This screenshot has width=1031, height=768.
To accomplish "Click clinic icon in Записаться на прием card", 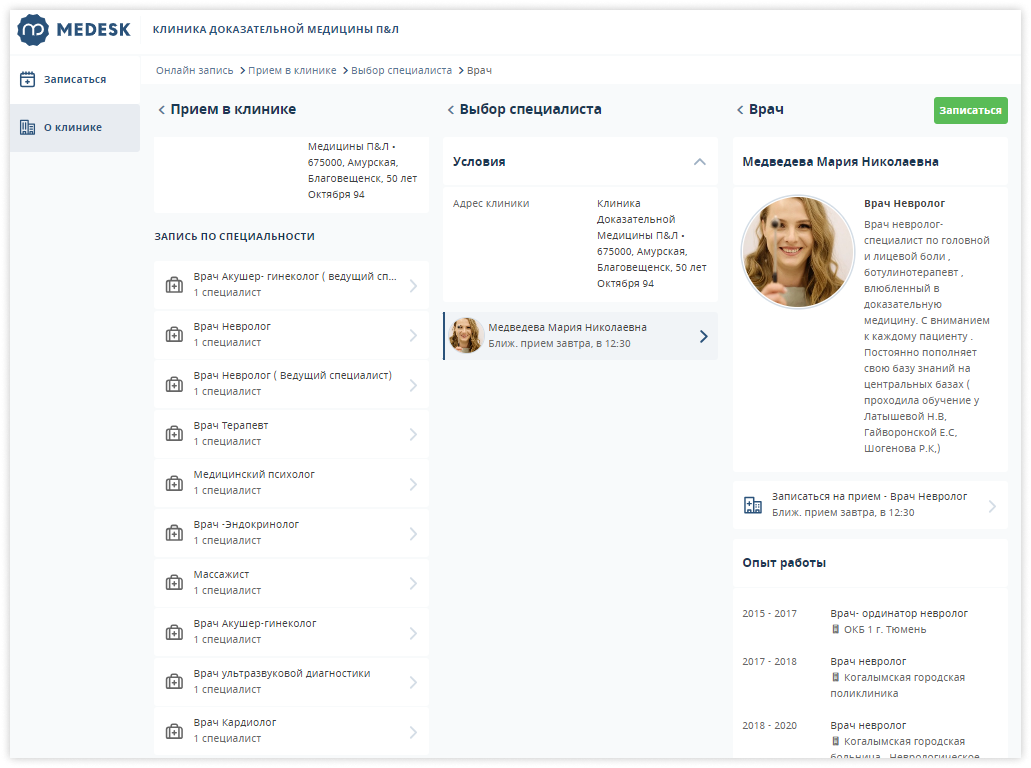I will point(753,505).
